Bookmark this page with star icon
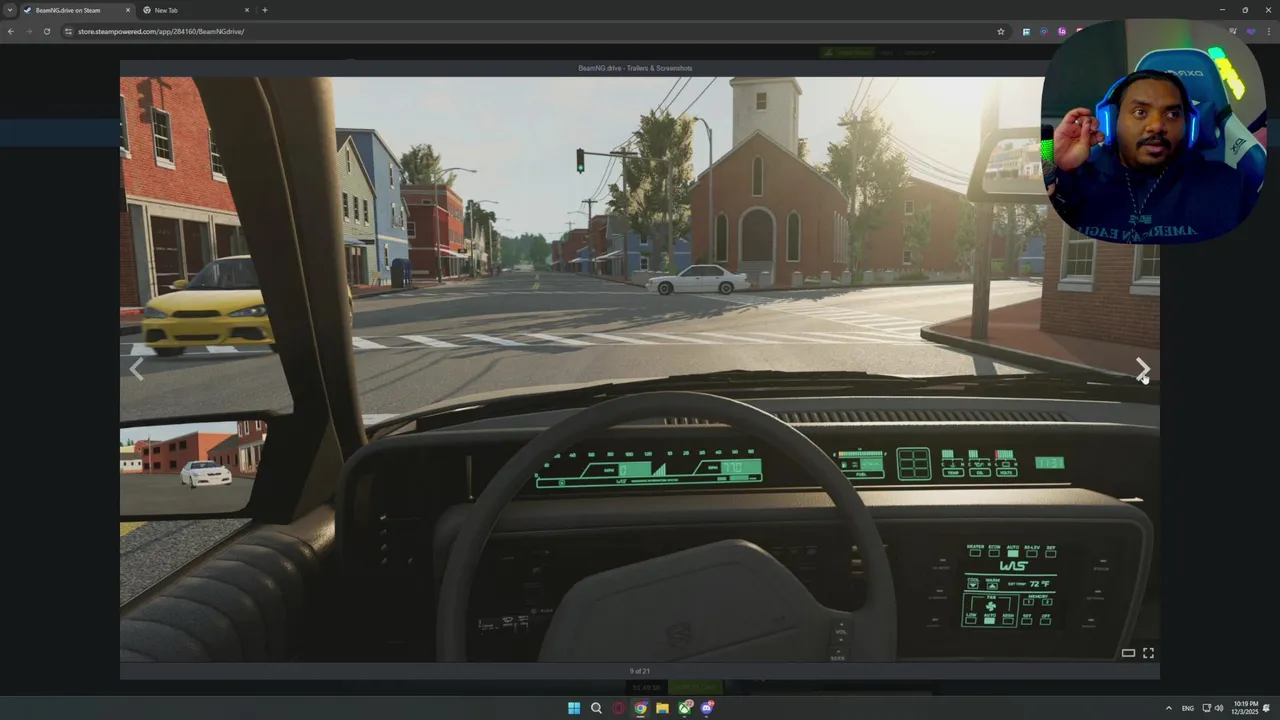This screenshot has width=1280, height=720. [1000, 31]
